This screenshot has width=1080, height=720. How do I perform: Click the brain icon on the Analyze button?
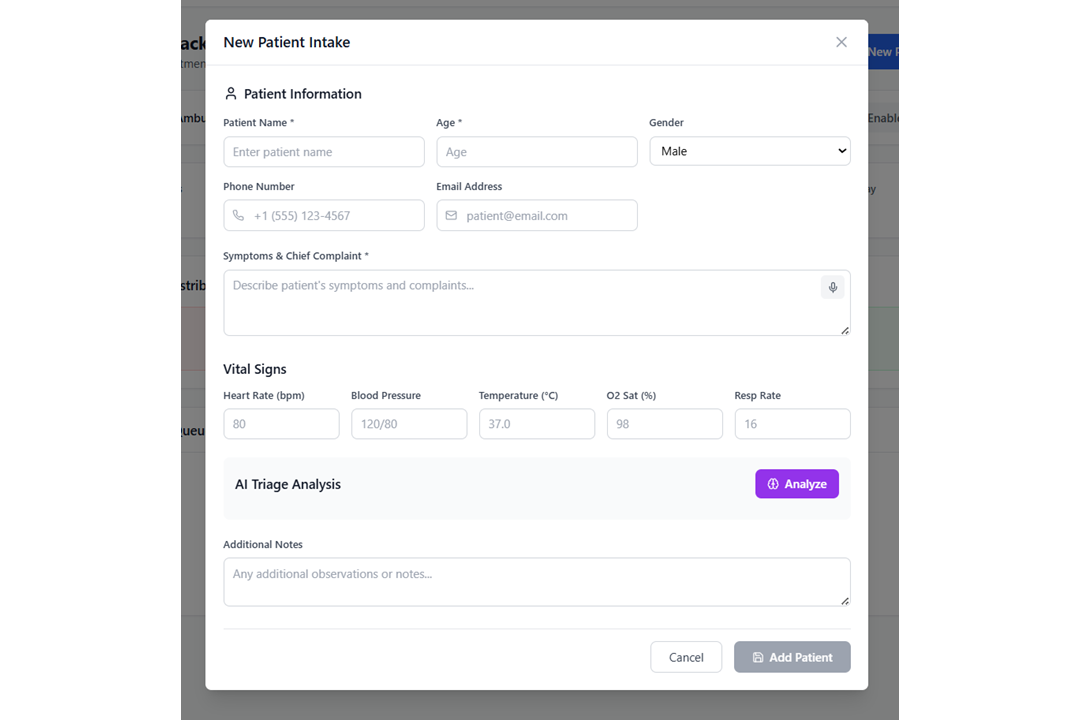pyautogui.click(x=773, y=484)
